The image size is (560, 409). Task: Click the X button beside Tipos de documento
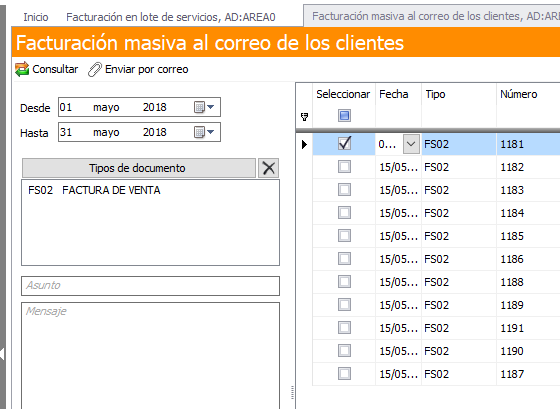click(x=269, y=168)
